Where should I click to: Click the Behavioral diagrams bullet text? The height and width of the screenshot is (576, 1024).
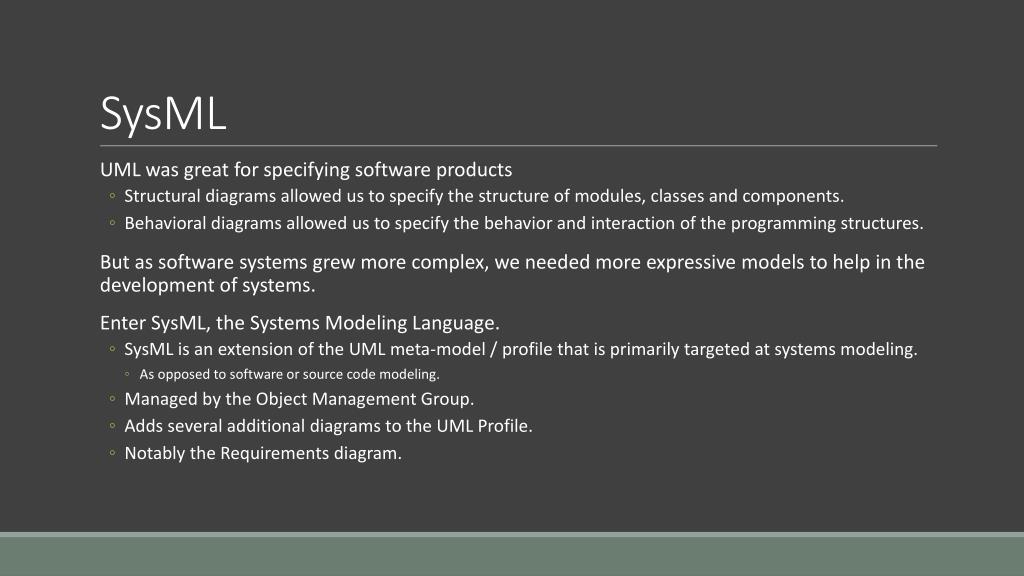pyautogui.click(x=524, y=223)
